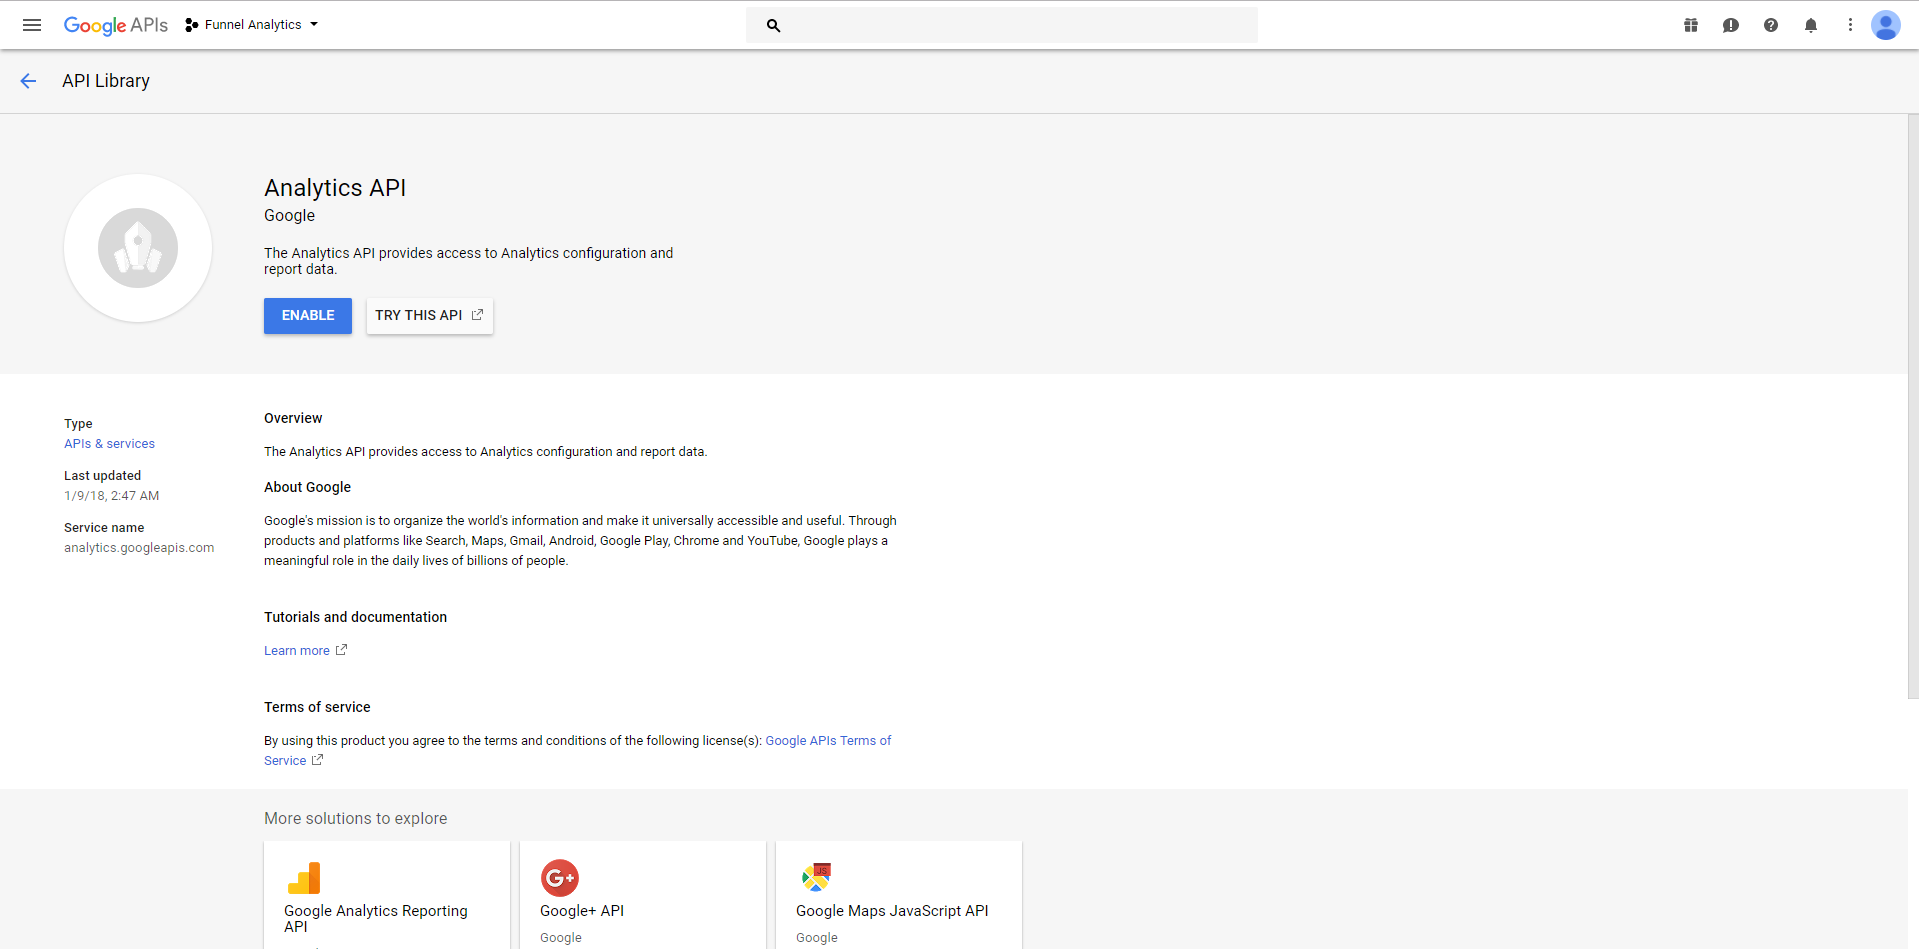The height and width of the screenshot is (949, 1919).
Task: Click the Google Maps JavaScript API icon
Action: [817, 877]
